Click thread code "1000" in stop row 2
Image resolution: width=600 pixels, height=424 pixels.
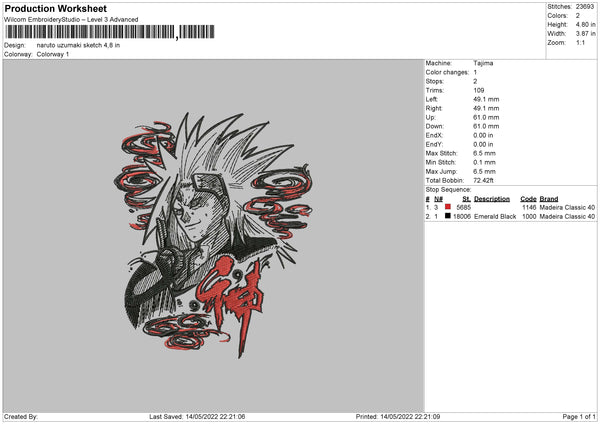[529, 217]
